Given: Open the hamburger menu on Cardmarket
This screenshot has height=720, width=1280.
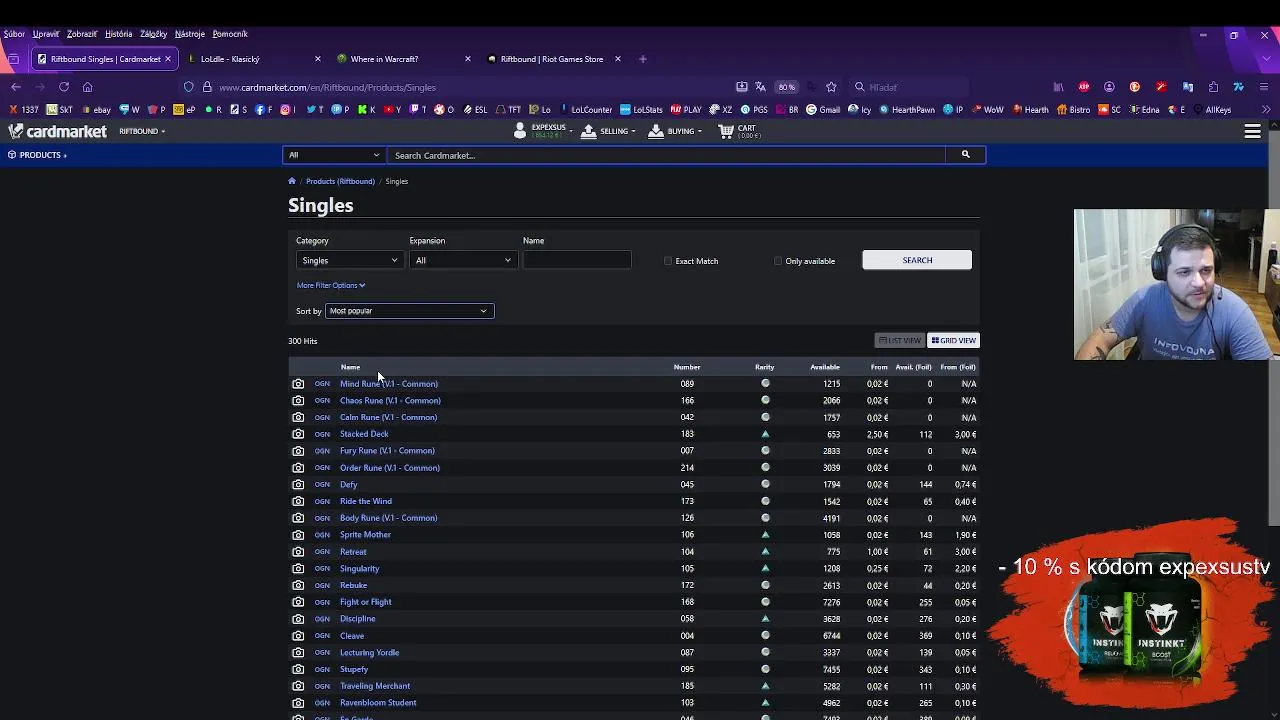Looking at the screenshot, I should (1252, 131).
